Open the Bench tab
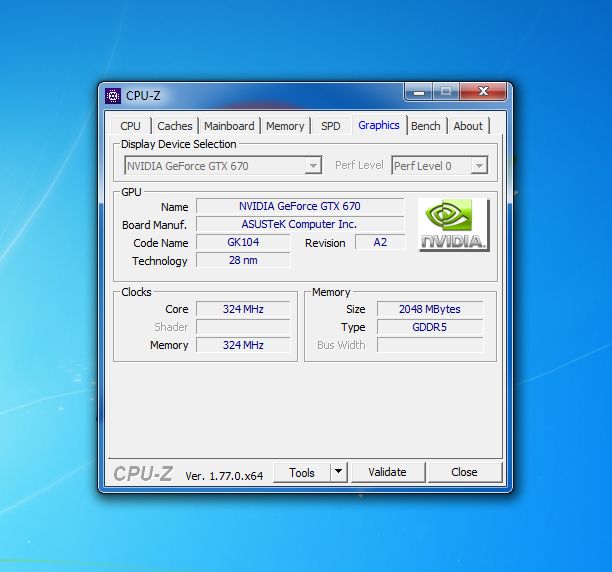The width and height of the screenshot is (612, 572). click(425, 126)
